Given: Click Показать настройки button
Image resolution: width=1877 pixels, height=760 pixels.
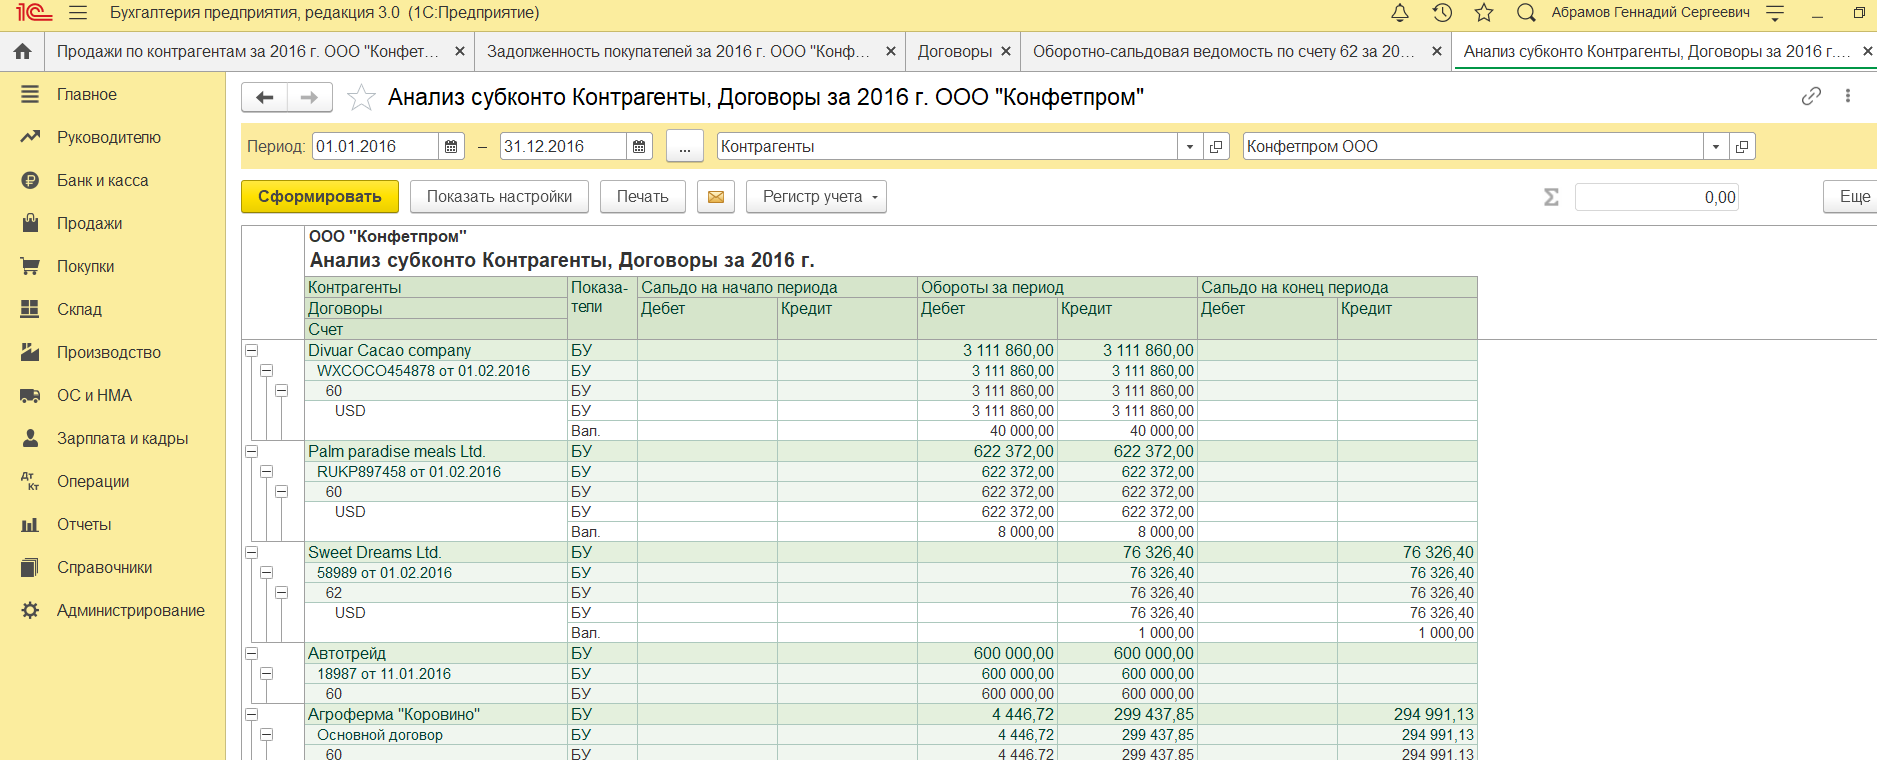Looking at the screenshot, I should click(x=499, y=197).
